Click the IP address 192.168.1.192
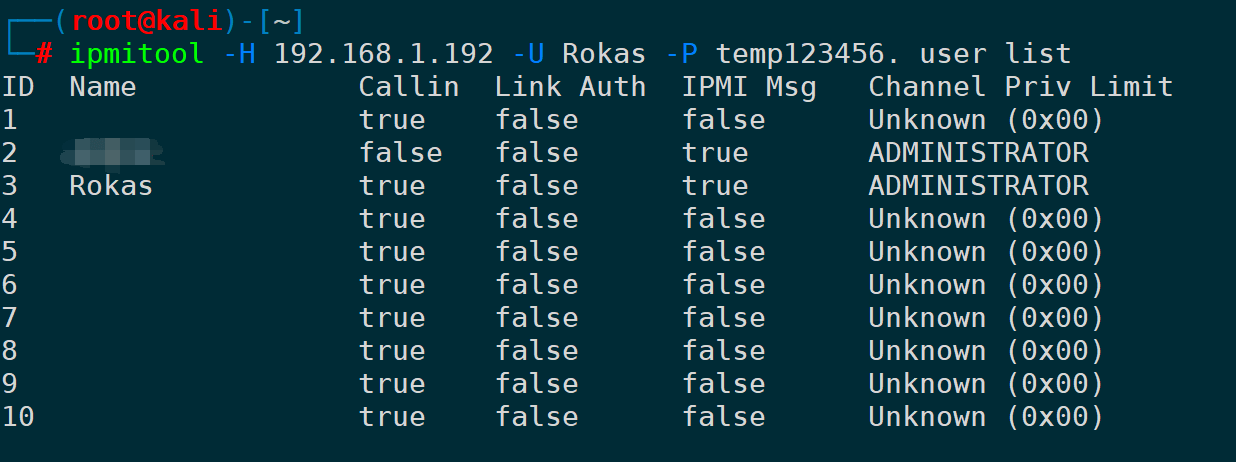 [383, 53]
